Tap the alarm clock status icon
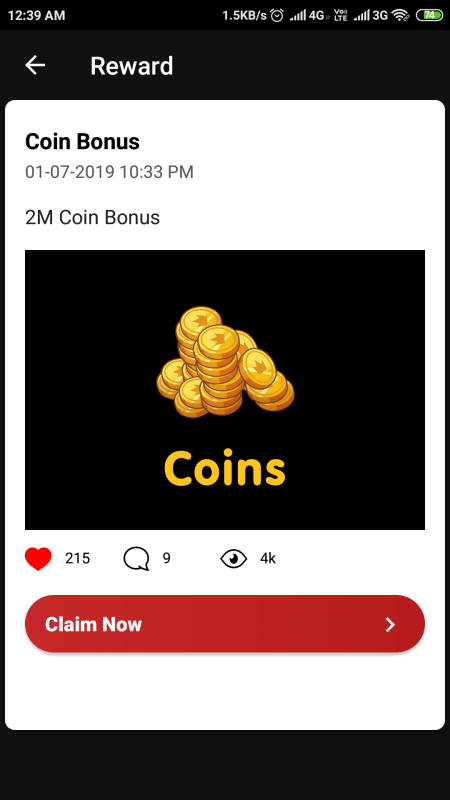 point(277,15)
